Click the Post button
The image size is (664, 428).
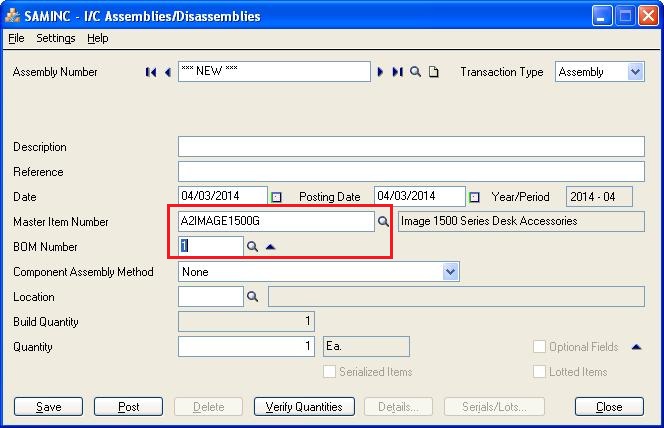128,406
